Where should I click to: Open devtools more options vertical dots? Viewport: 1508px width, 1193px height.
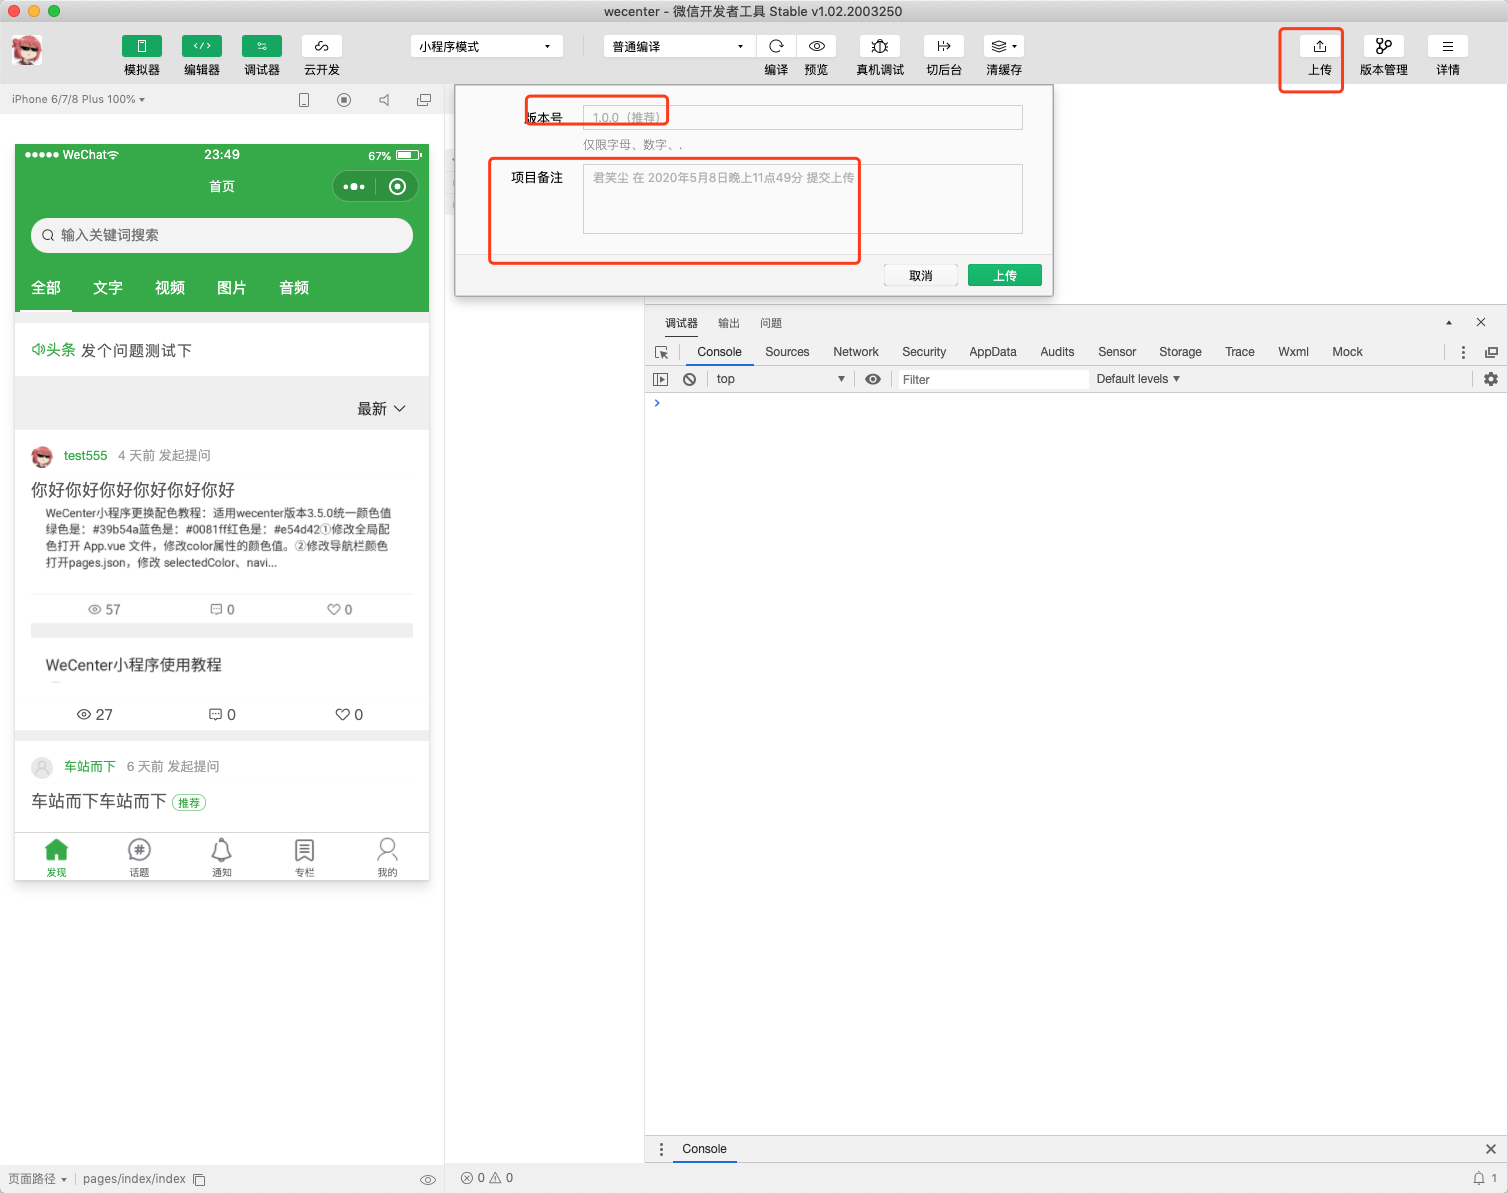coord(1463,352)
